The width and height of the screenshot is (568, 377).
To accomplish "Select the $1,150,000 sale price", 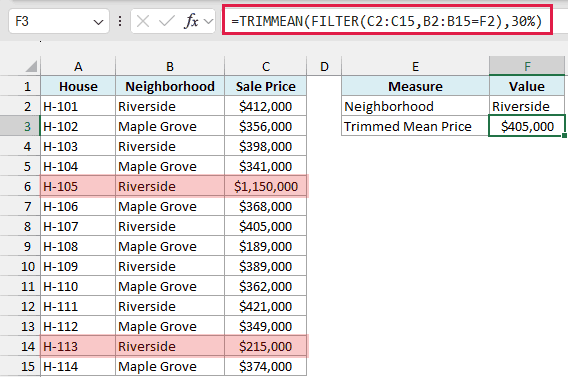I will pos(266,186).
